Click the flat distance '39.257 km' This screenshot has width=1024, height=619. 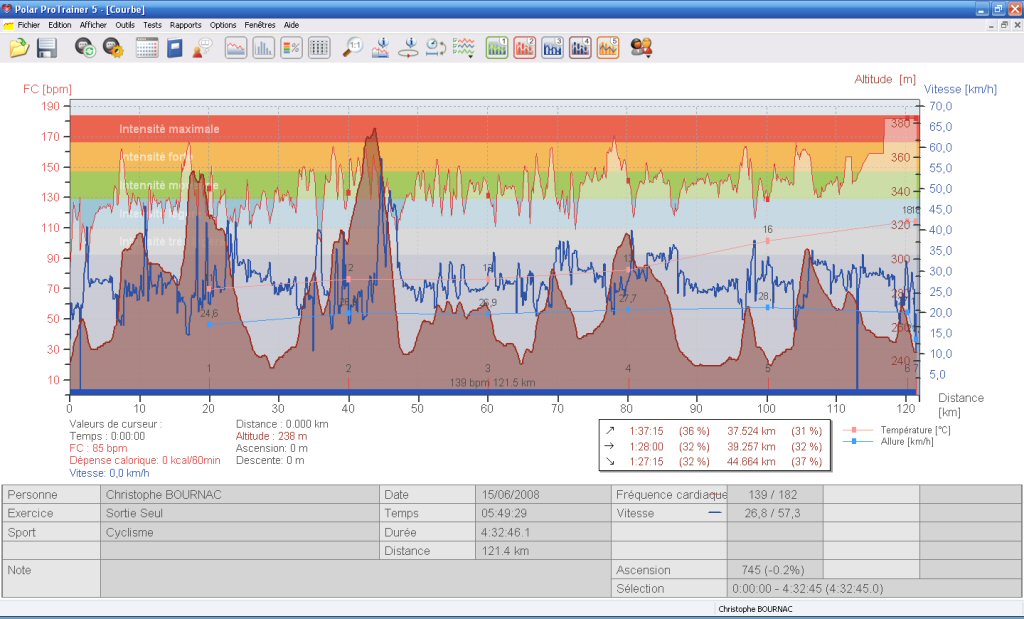click(x=751, y=447)
